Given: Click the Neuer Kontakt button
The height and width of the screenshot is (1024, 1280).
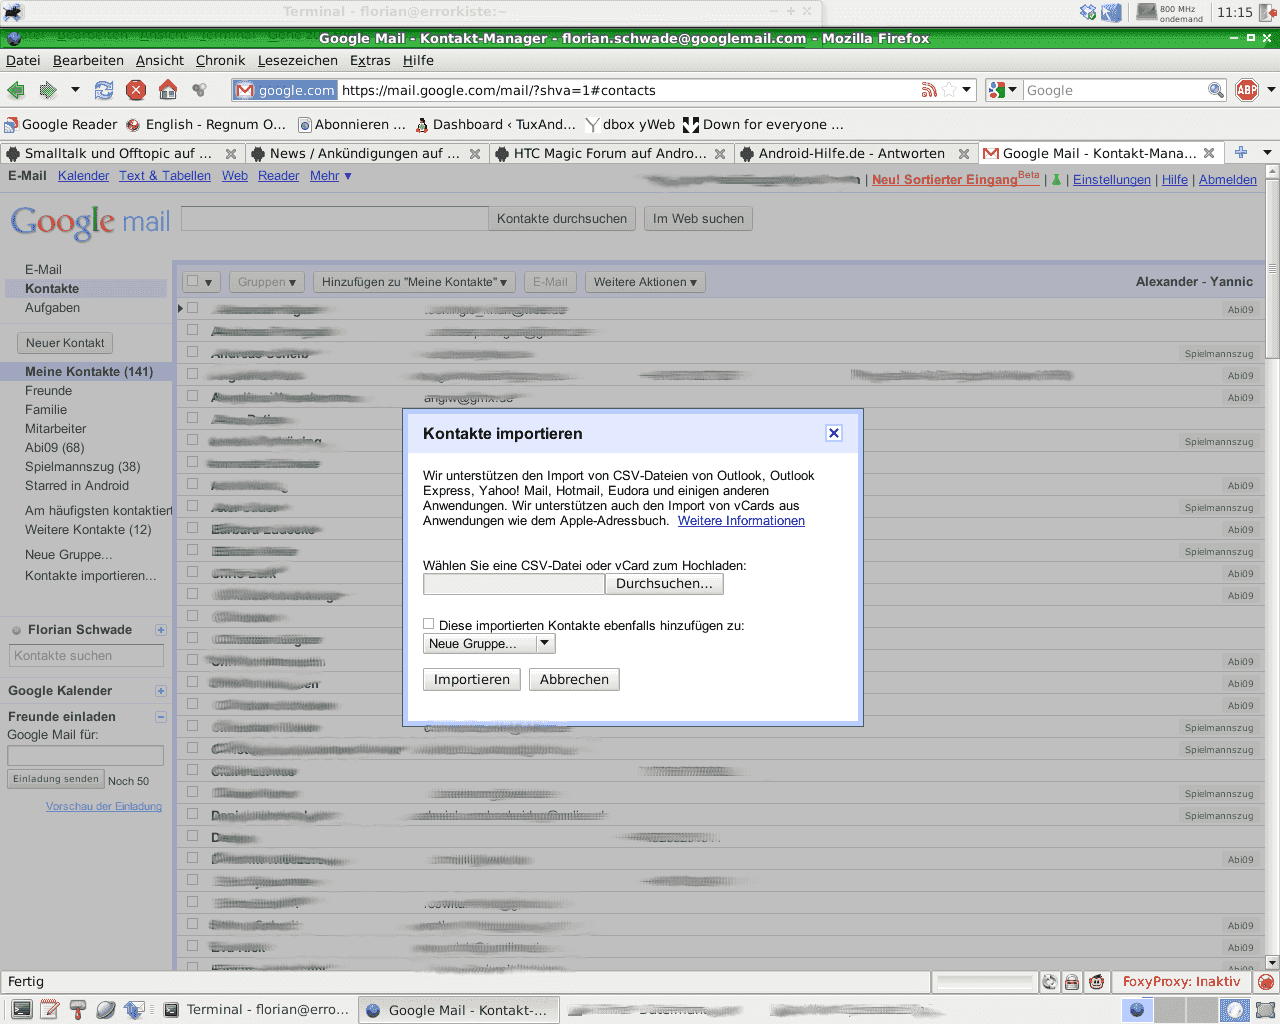Looking at the screenshot, I should (x=65, y=343).
